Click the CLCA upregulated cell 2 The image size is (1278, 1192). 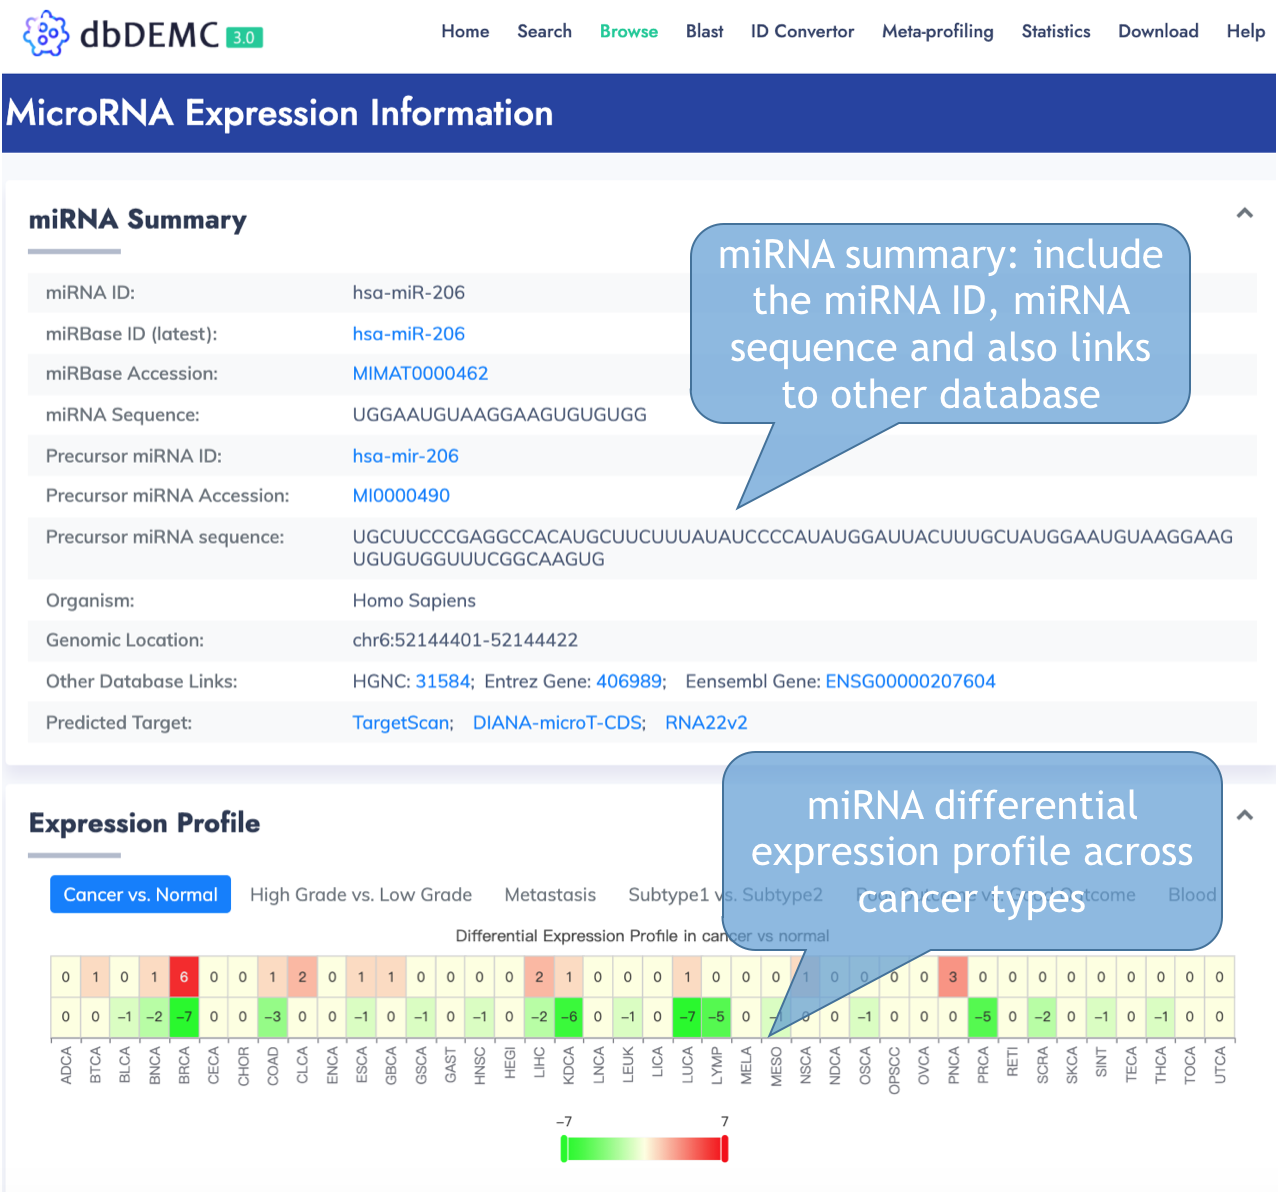tap(302, 977)
